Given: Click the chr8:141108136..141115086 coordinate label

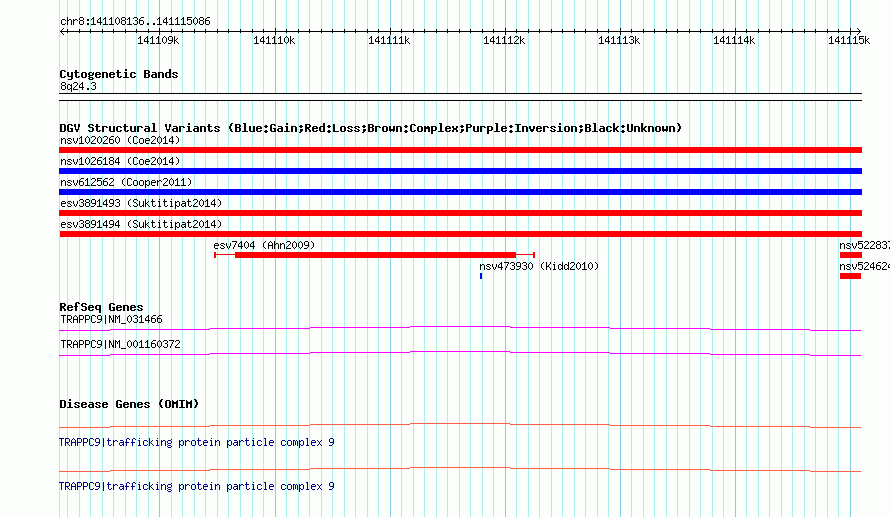Looking at the screenshot, I should coord(135,22).
